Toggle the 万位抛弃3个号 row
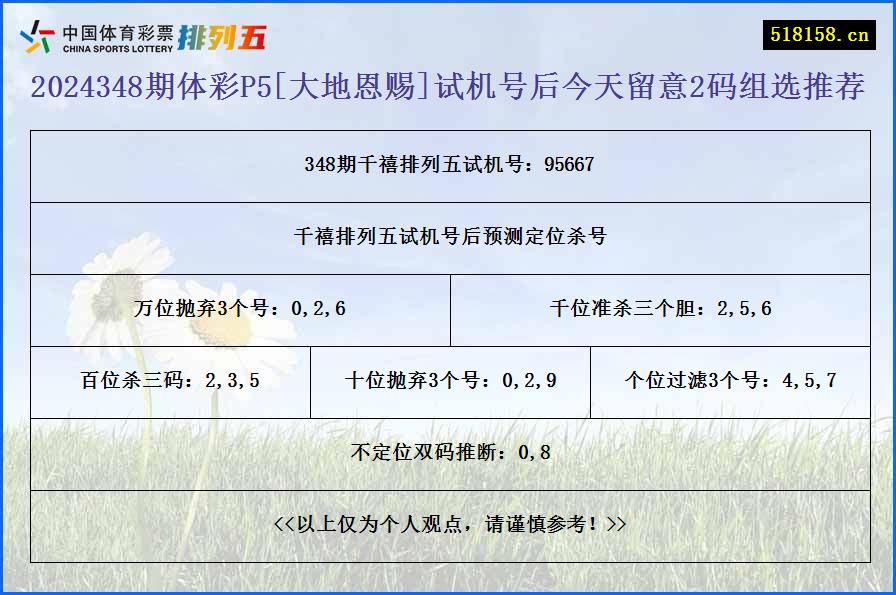896x595 pixels. tap(240, 310)
